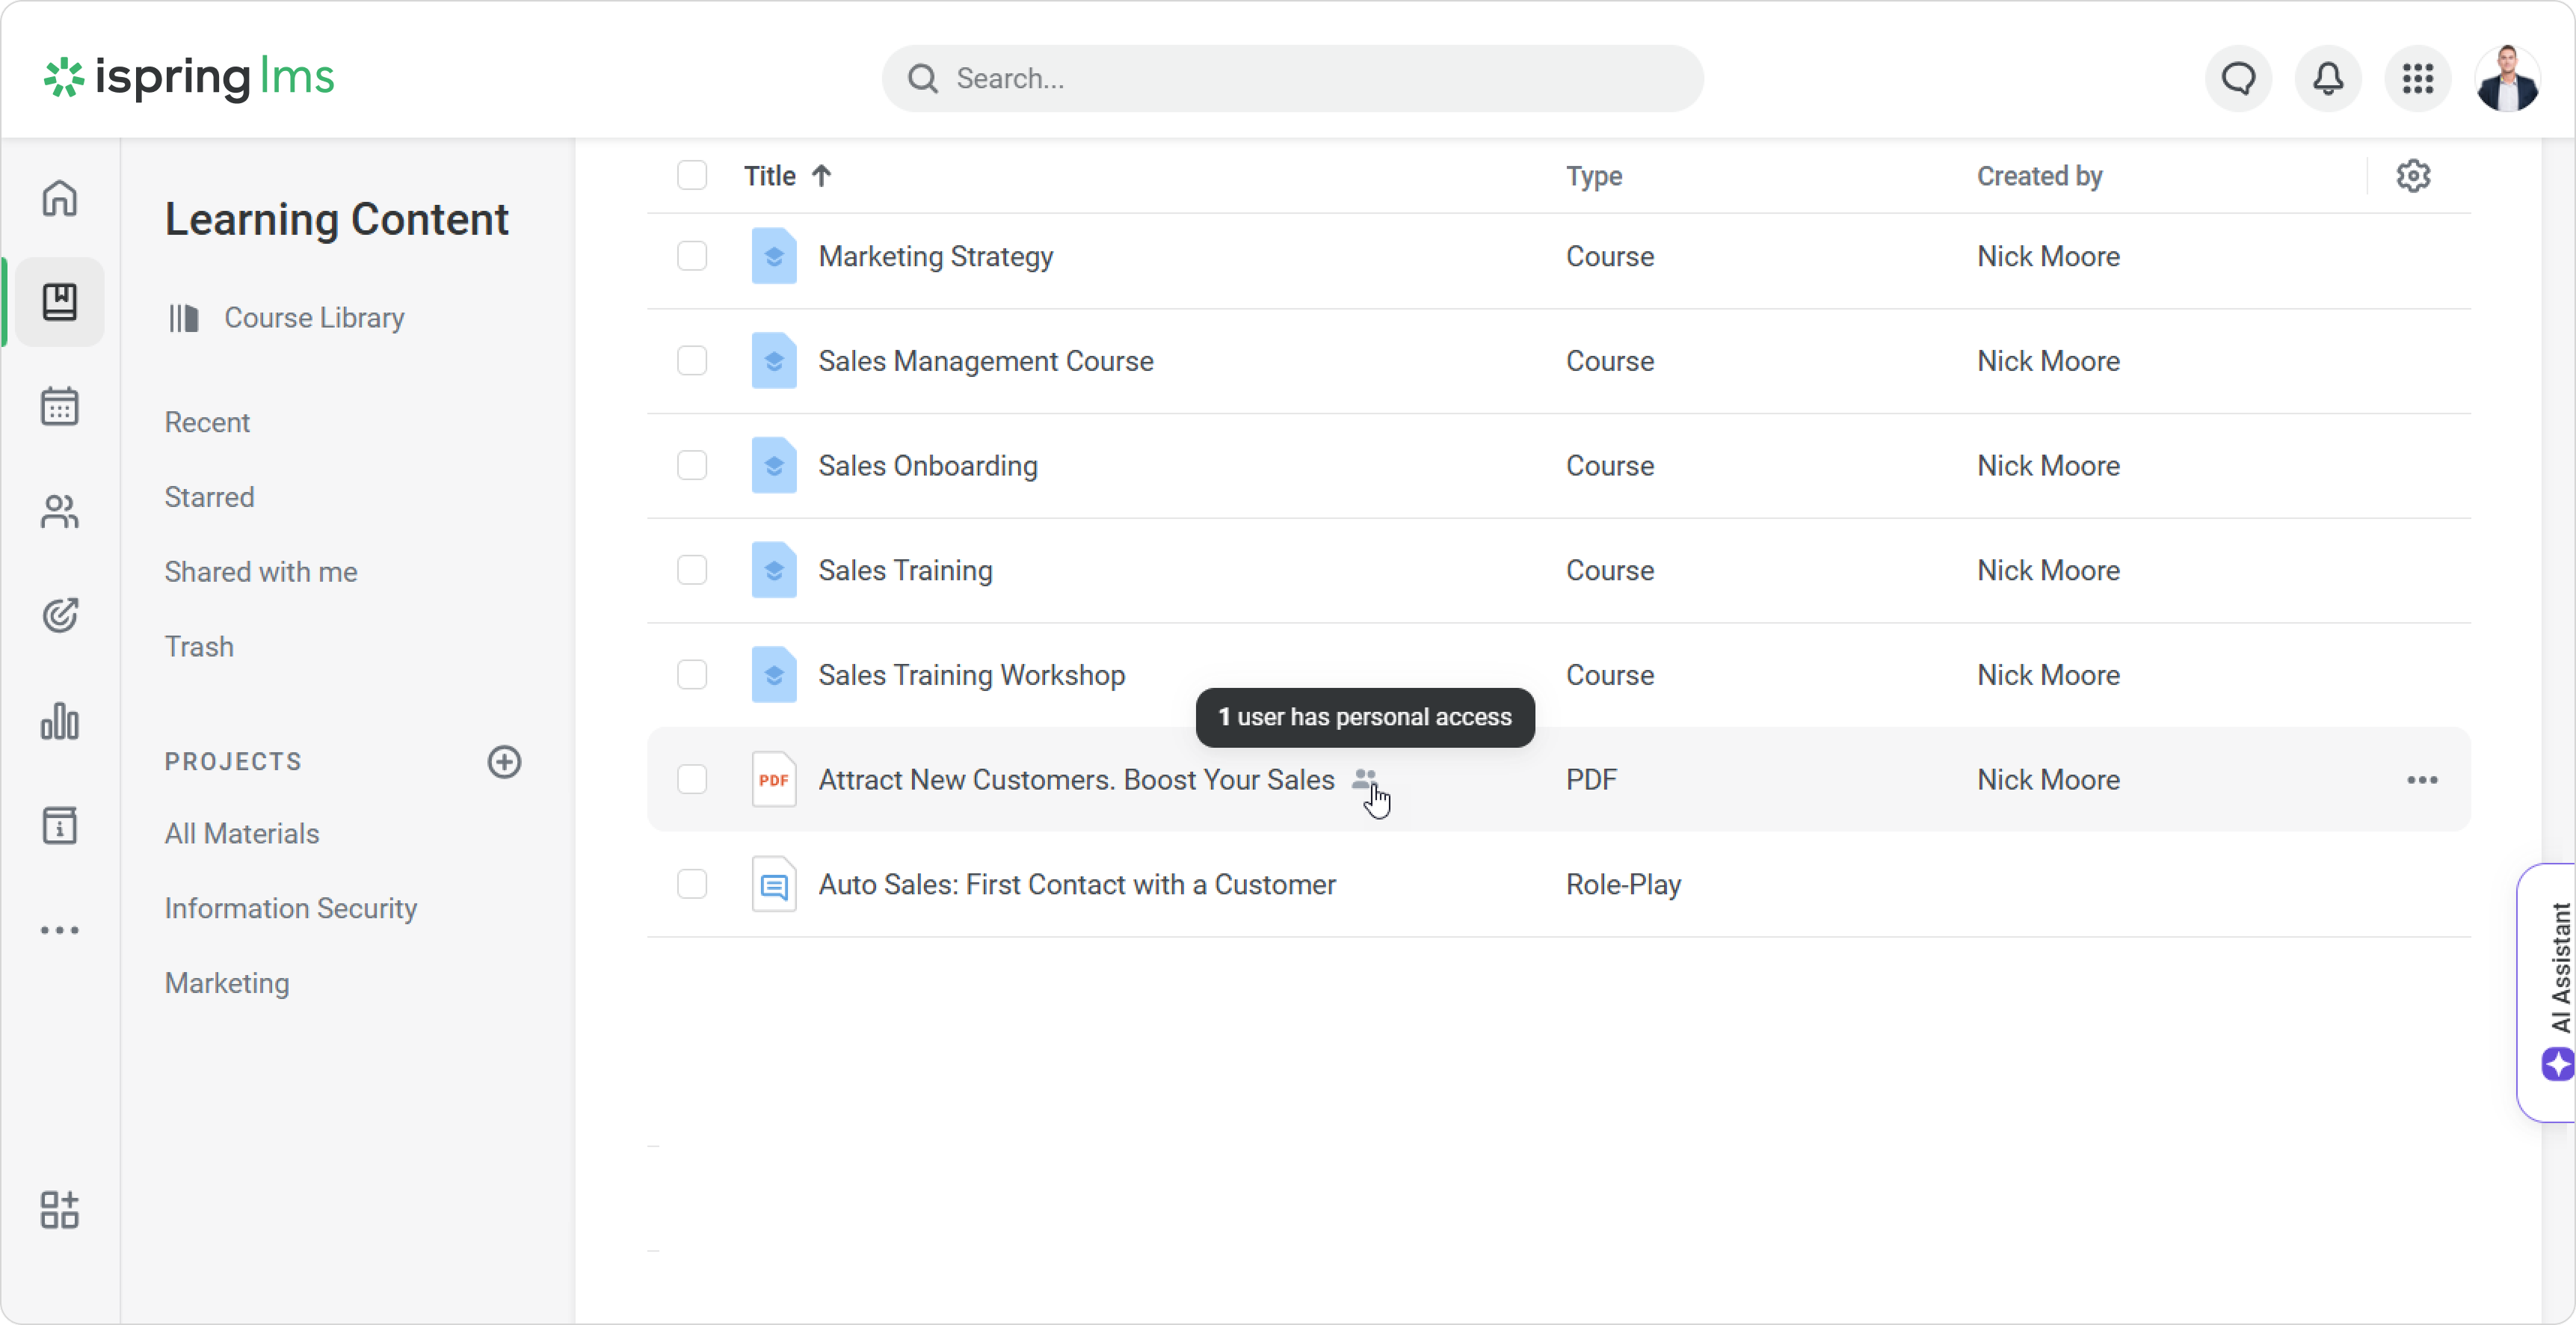
Task: Go to the Trash section
Action: 199,647
